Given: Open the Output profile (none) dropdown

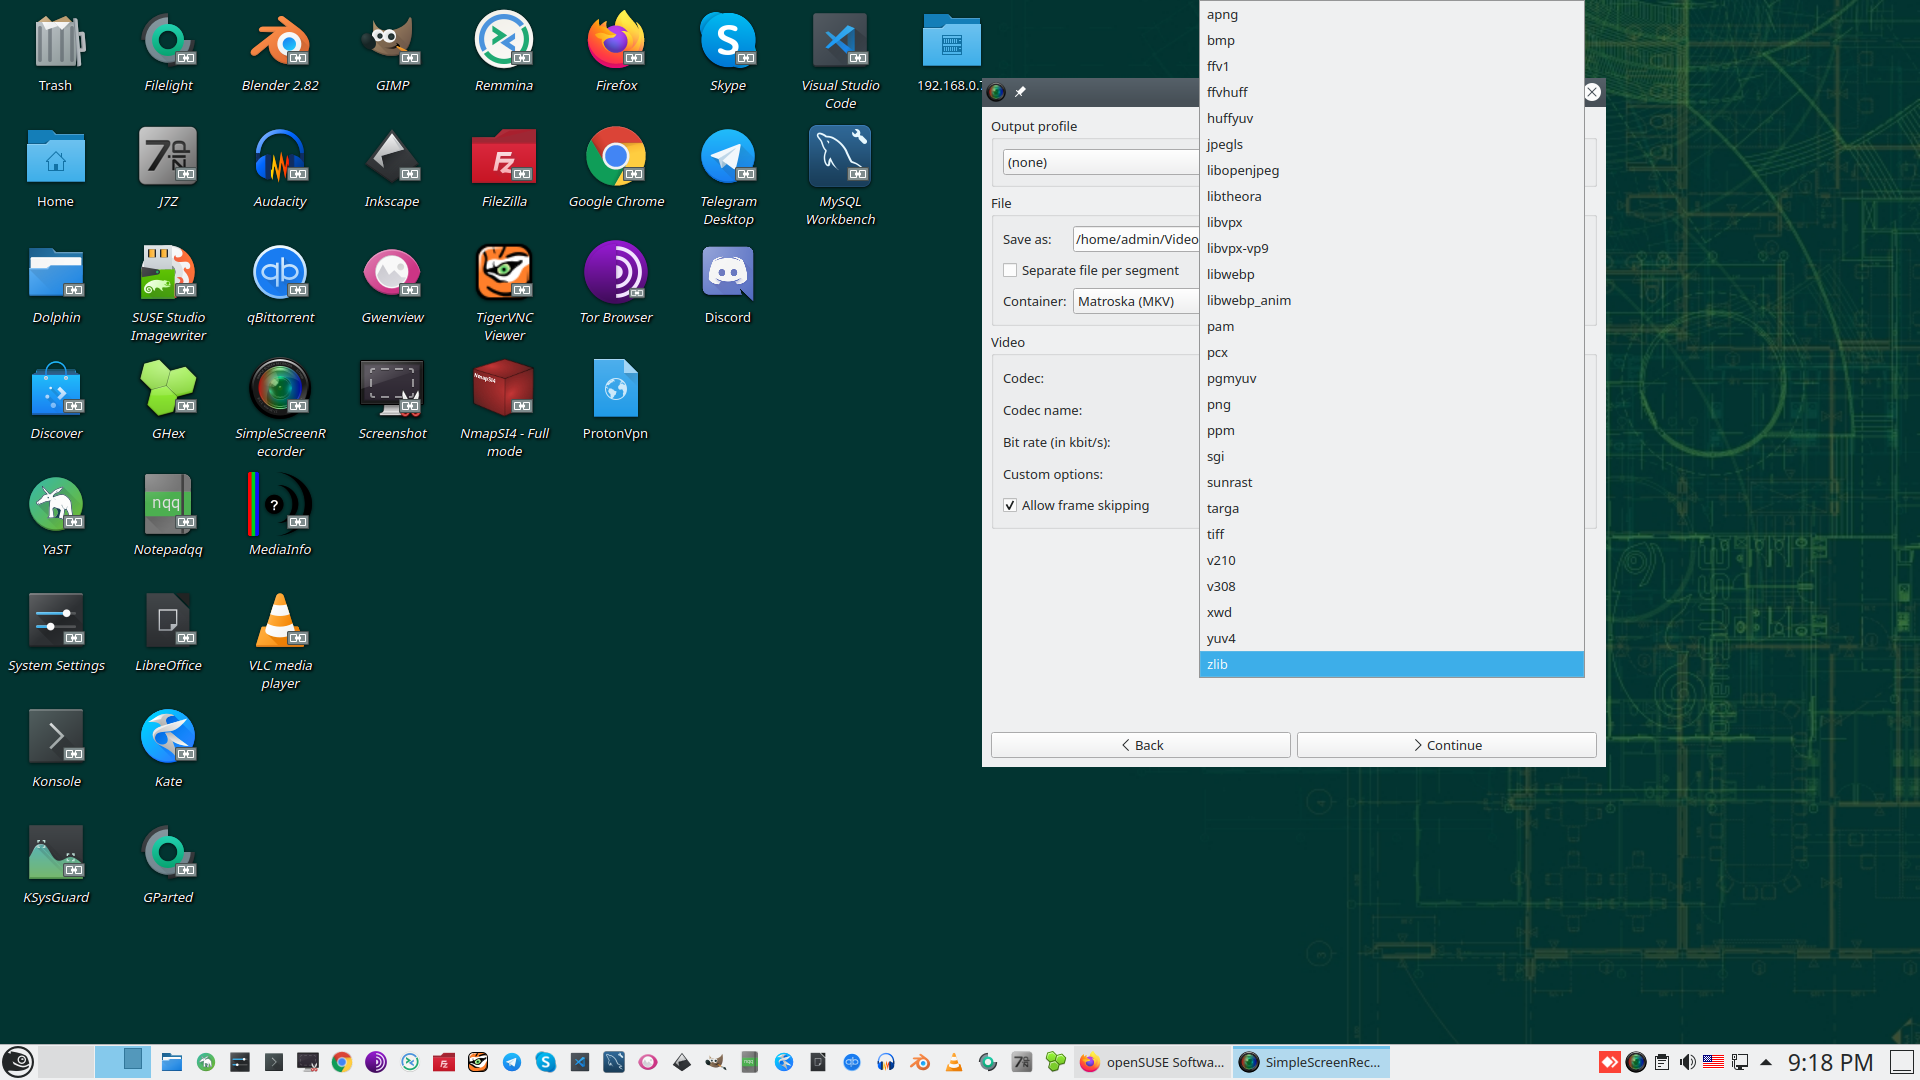Looking at the screenshot, I should pyautogui.click(x=1100, y=162).
